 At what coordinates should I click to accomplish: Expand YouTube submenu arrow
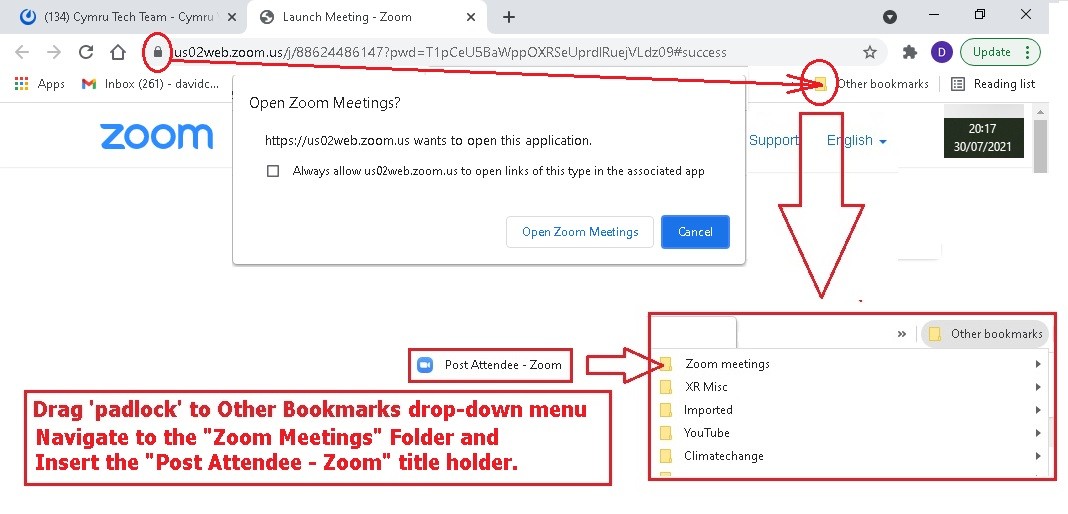pos(1038,433)
